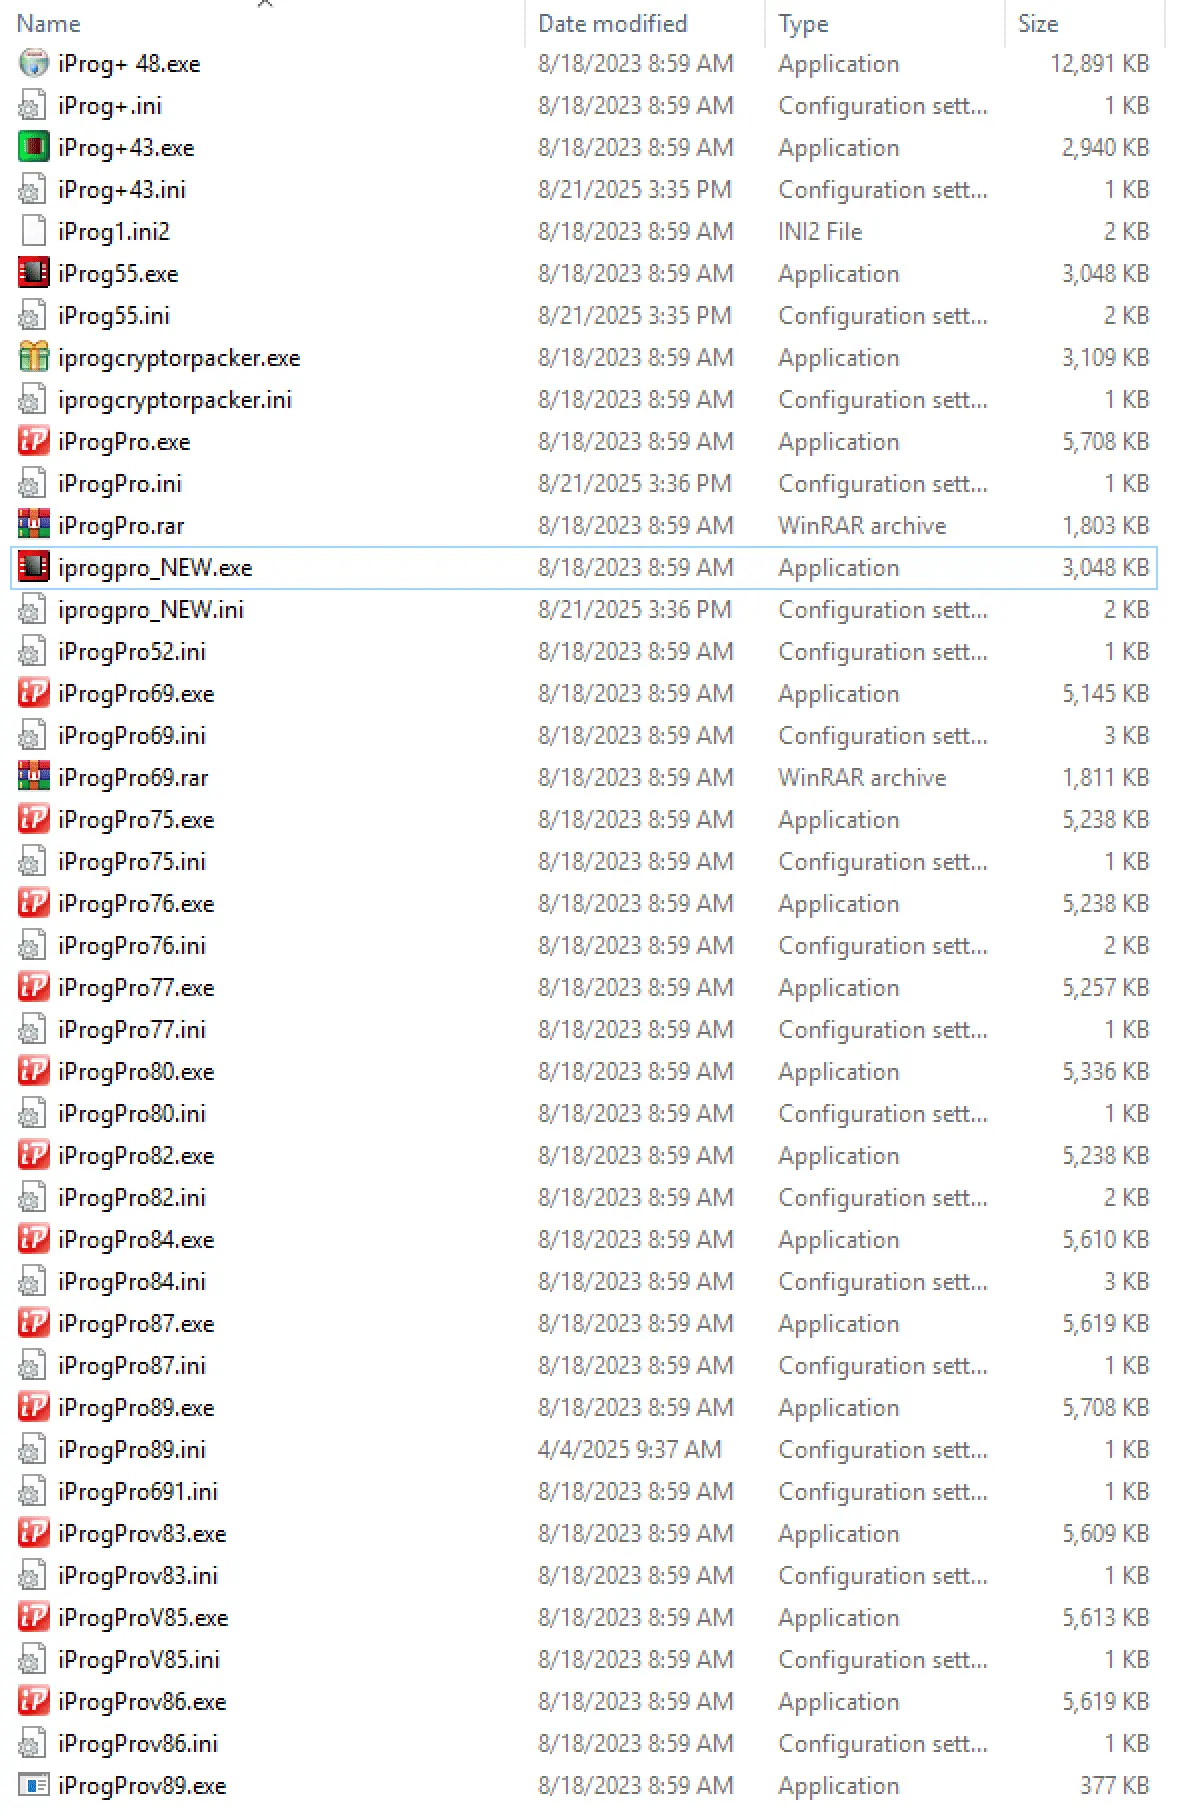Select the iProgPro69.rar archive icon

33,778
